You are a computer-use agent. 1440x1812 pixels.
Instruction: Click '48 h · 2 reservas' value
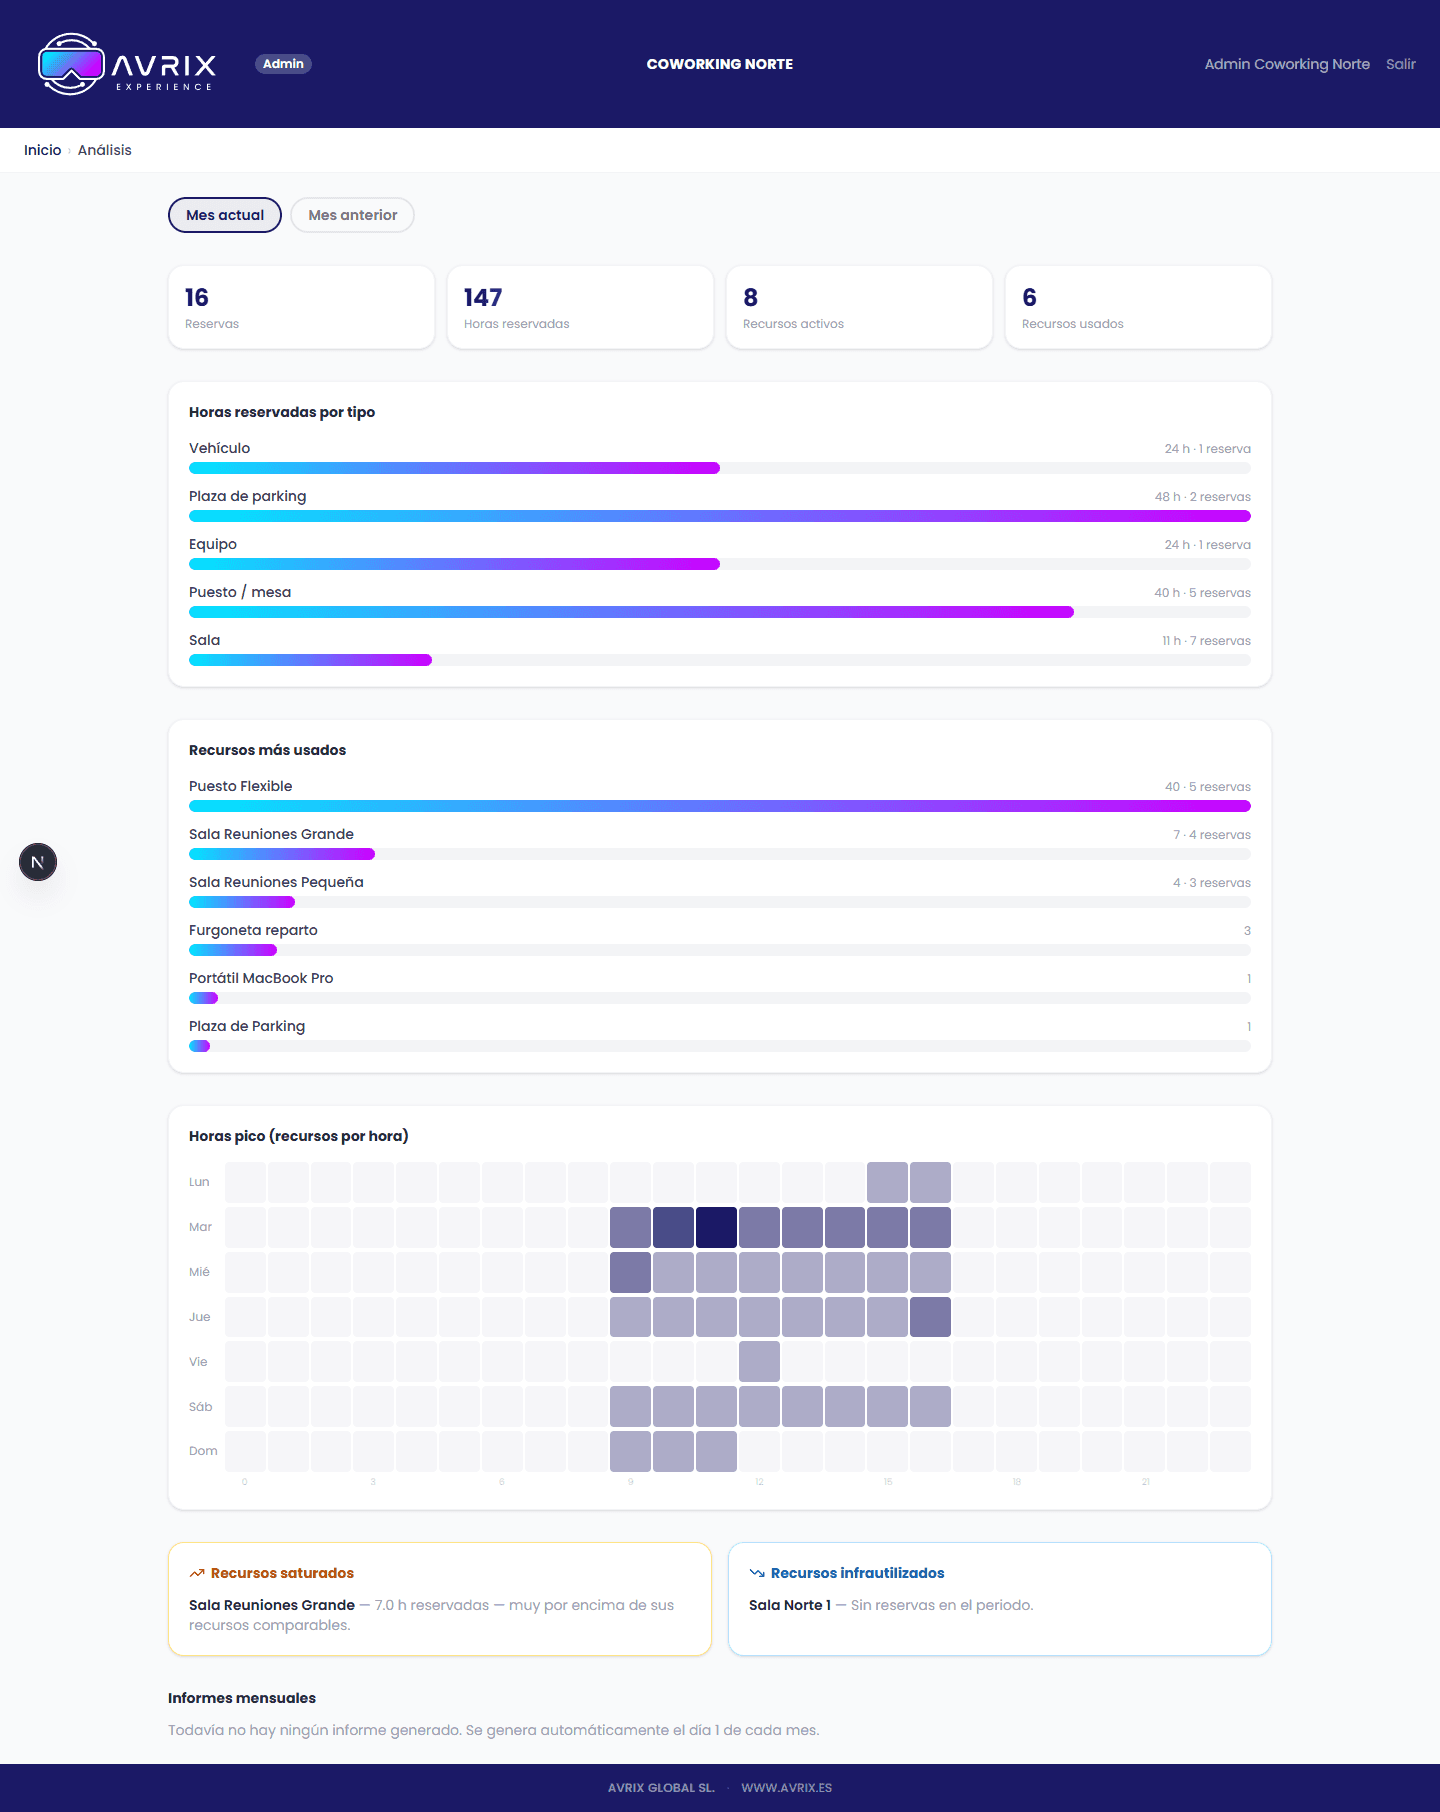[1203, 497]
